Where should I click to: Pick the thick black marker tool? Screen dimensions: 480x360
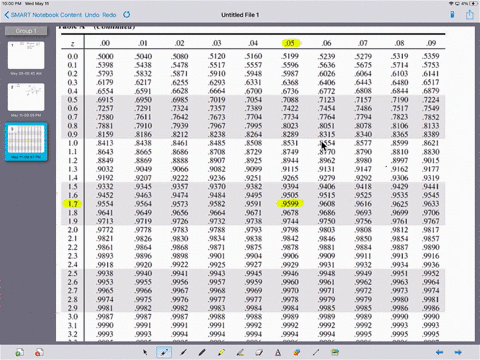coord(202,352)
